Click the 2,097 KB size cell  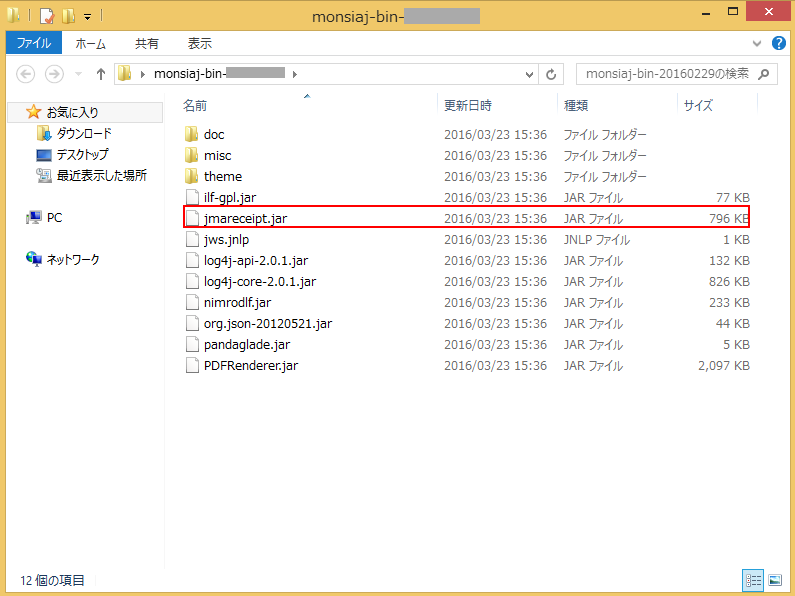pyautogui.click(x=724, y=365)
